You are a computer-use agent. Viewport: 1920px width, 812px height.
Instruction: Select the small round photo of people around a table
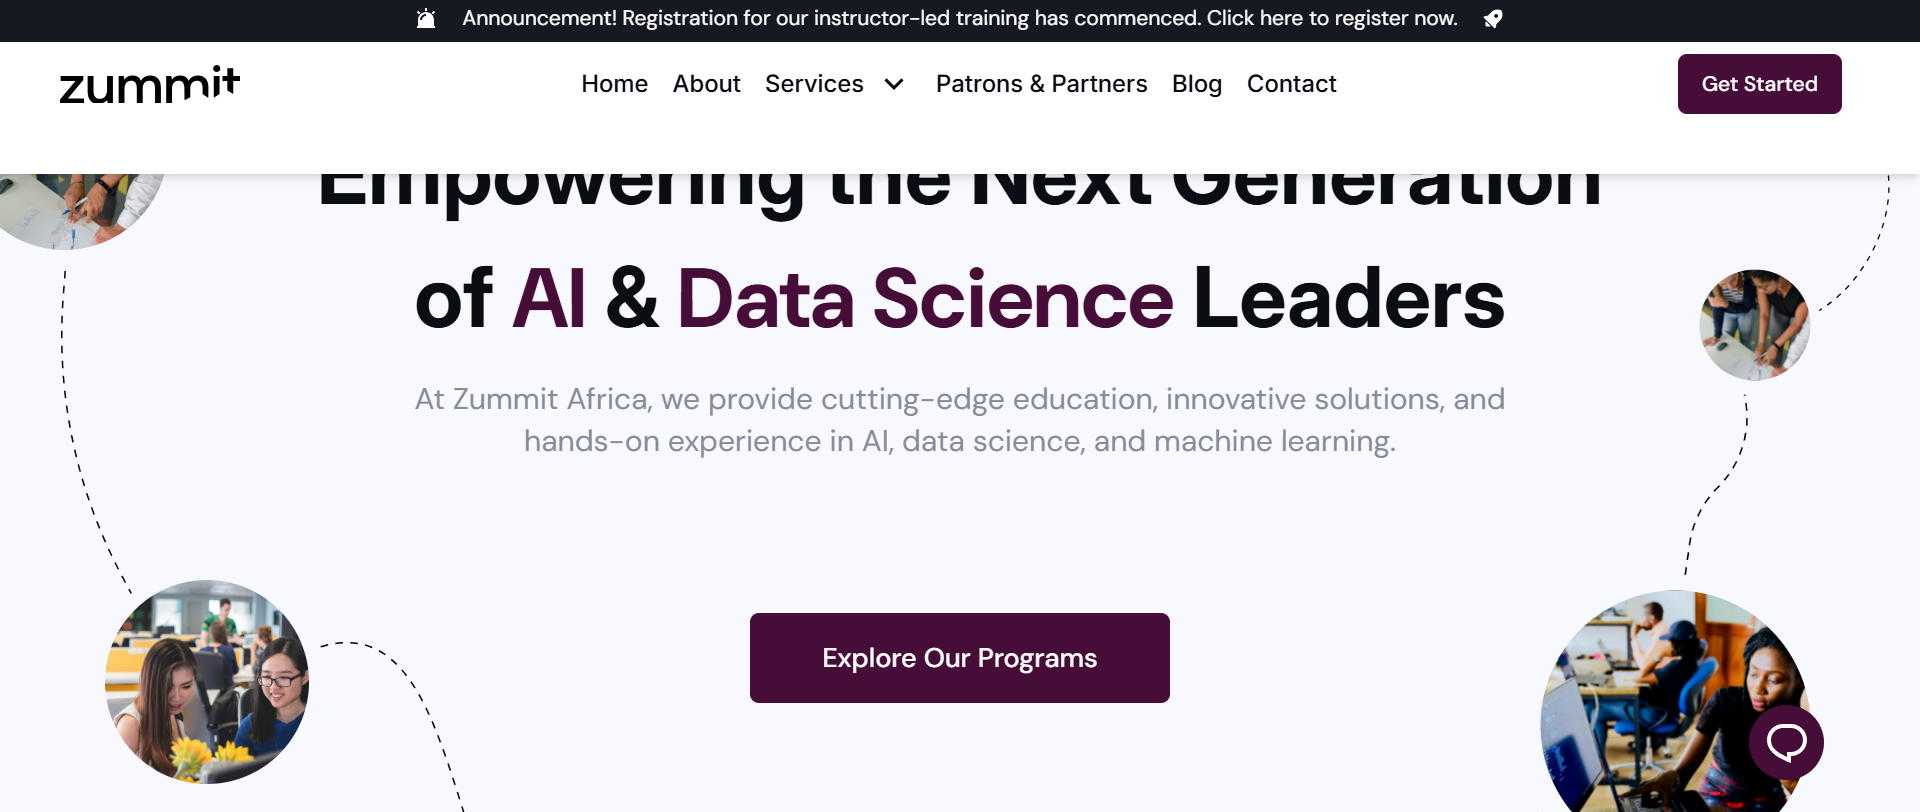pos(1754,325)
